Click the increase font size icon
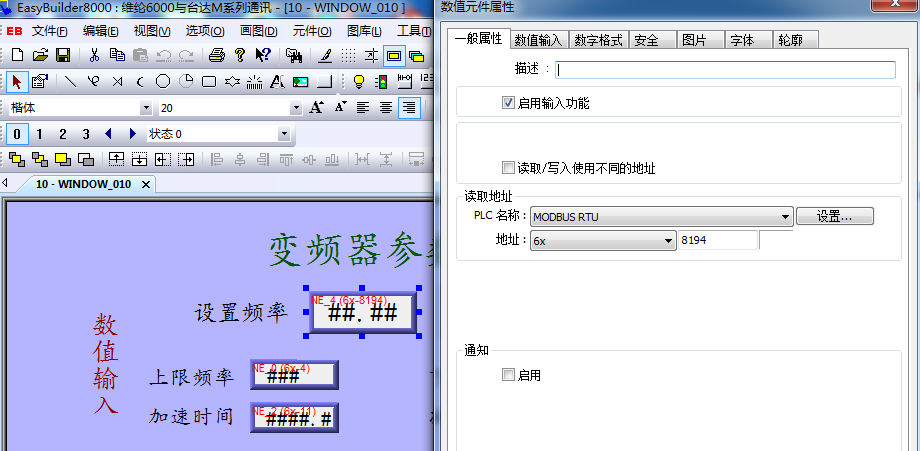 click(316, 107)
